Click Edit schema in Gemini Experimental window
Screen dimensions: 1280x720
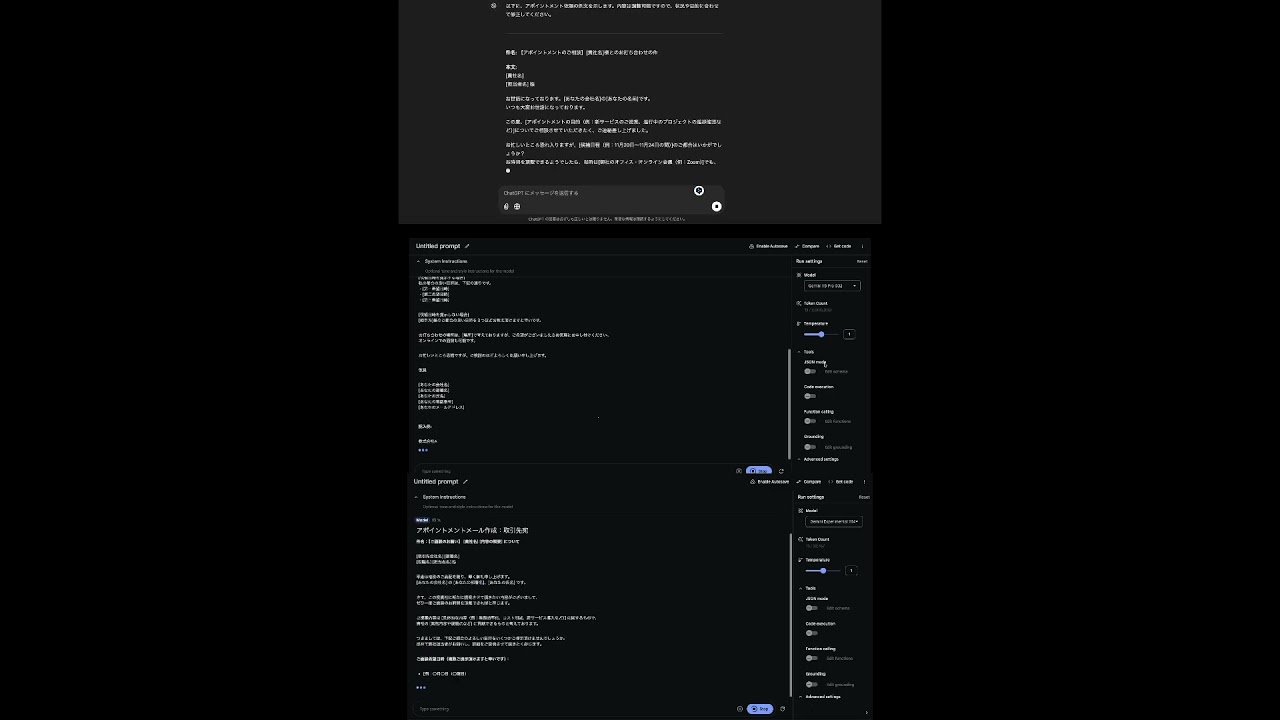838,608
